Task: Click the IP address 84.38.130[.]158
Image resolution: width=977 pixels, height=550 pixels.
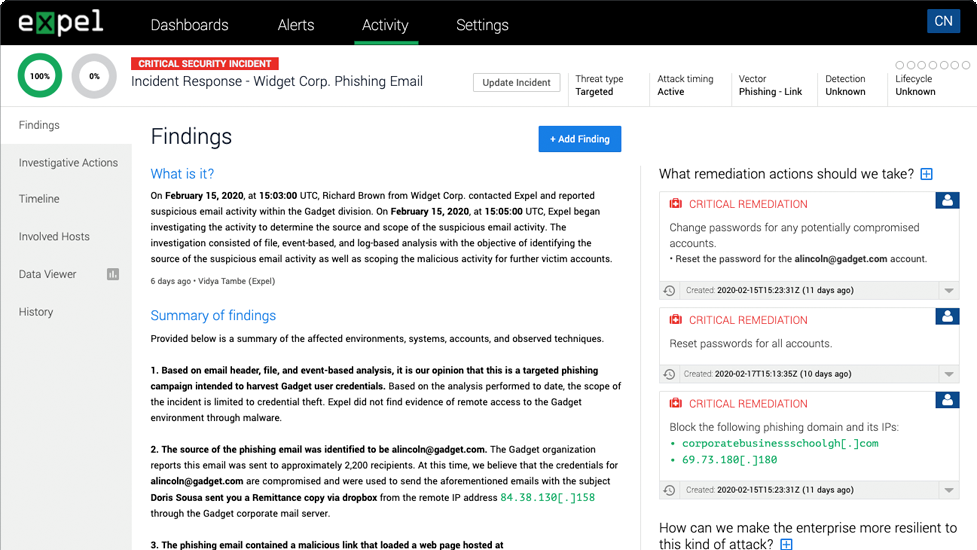Action: click(547, 497)
